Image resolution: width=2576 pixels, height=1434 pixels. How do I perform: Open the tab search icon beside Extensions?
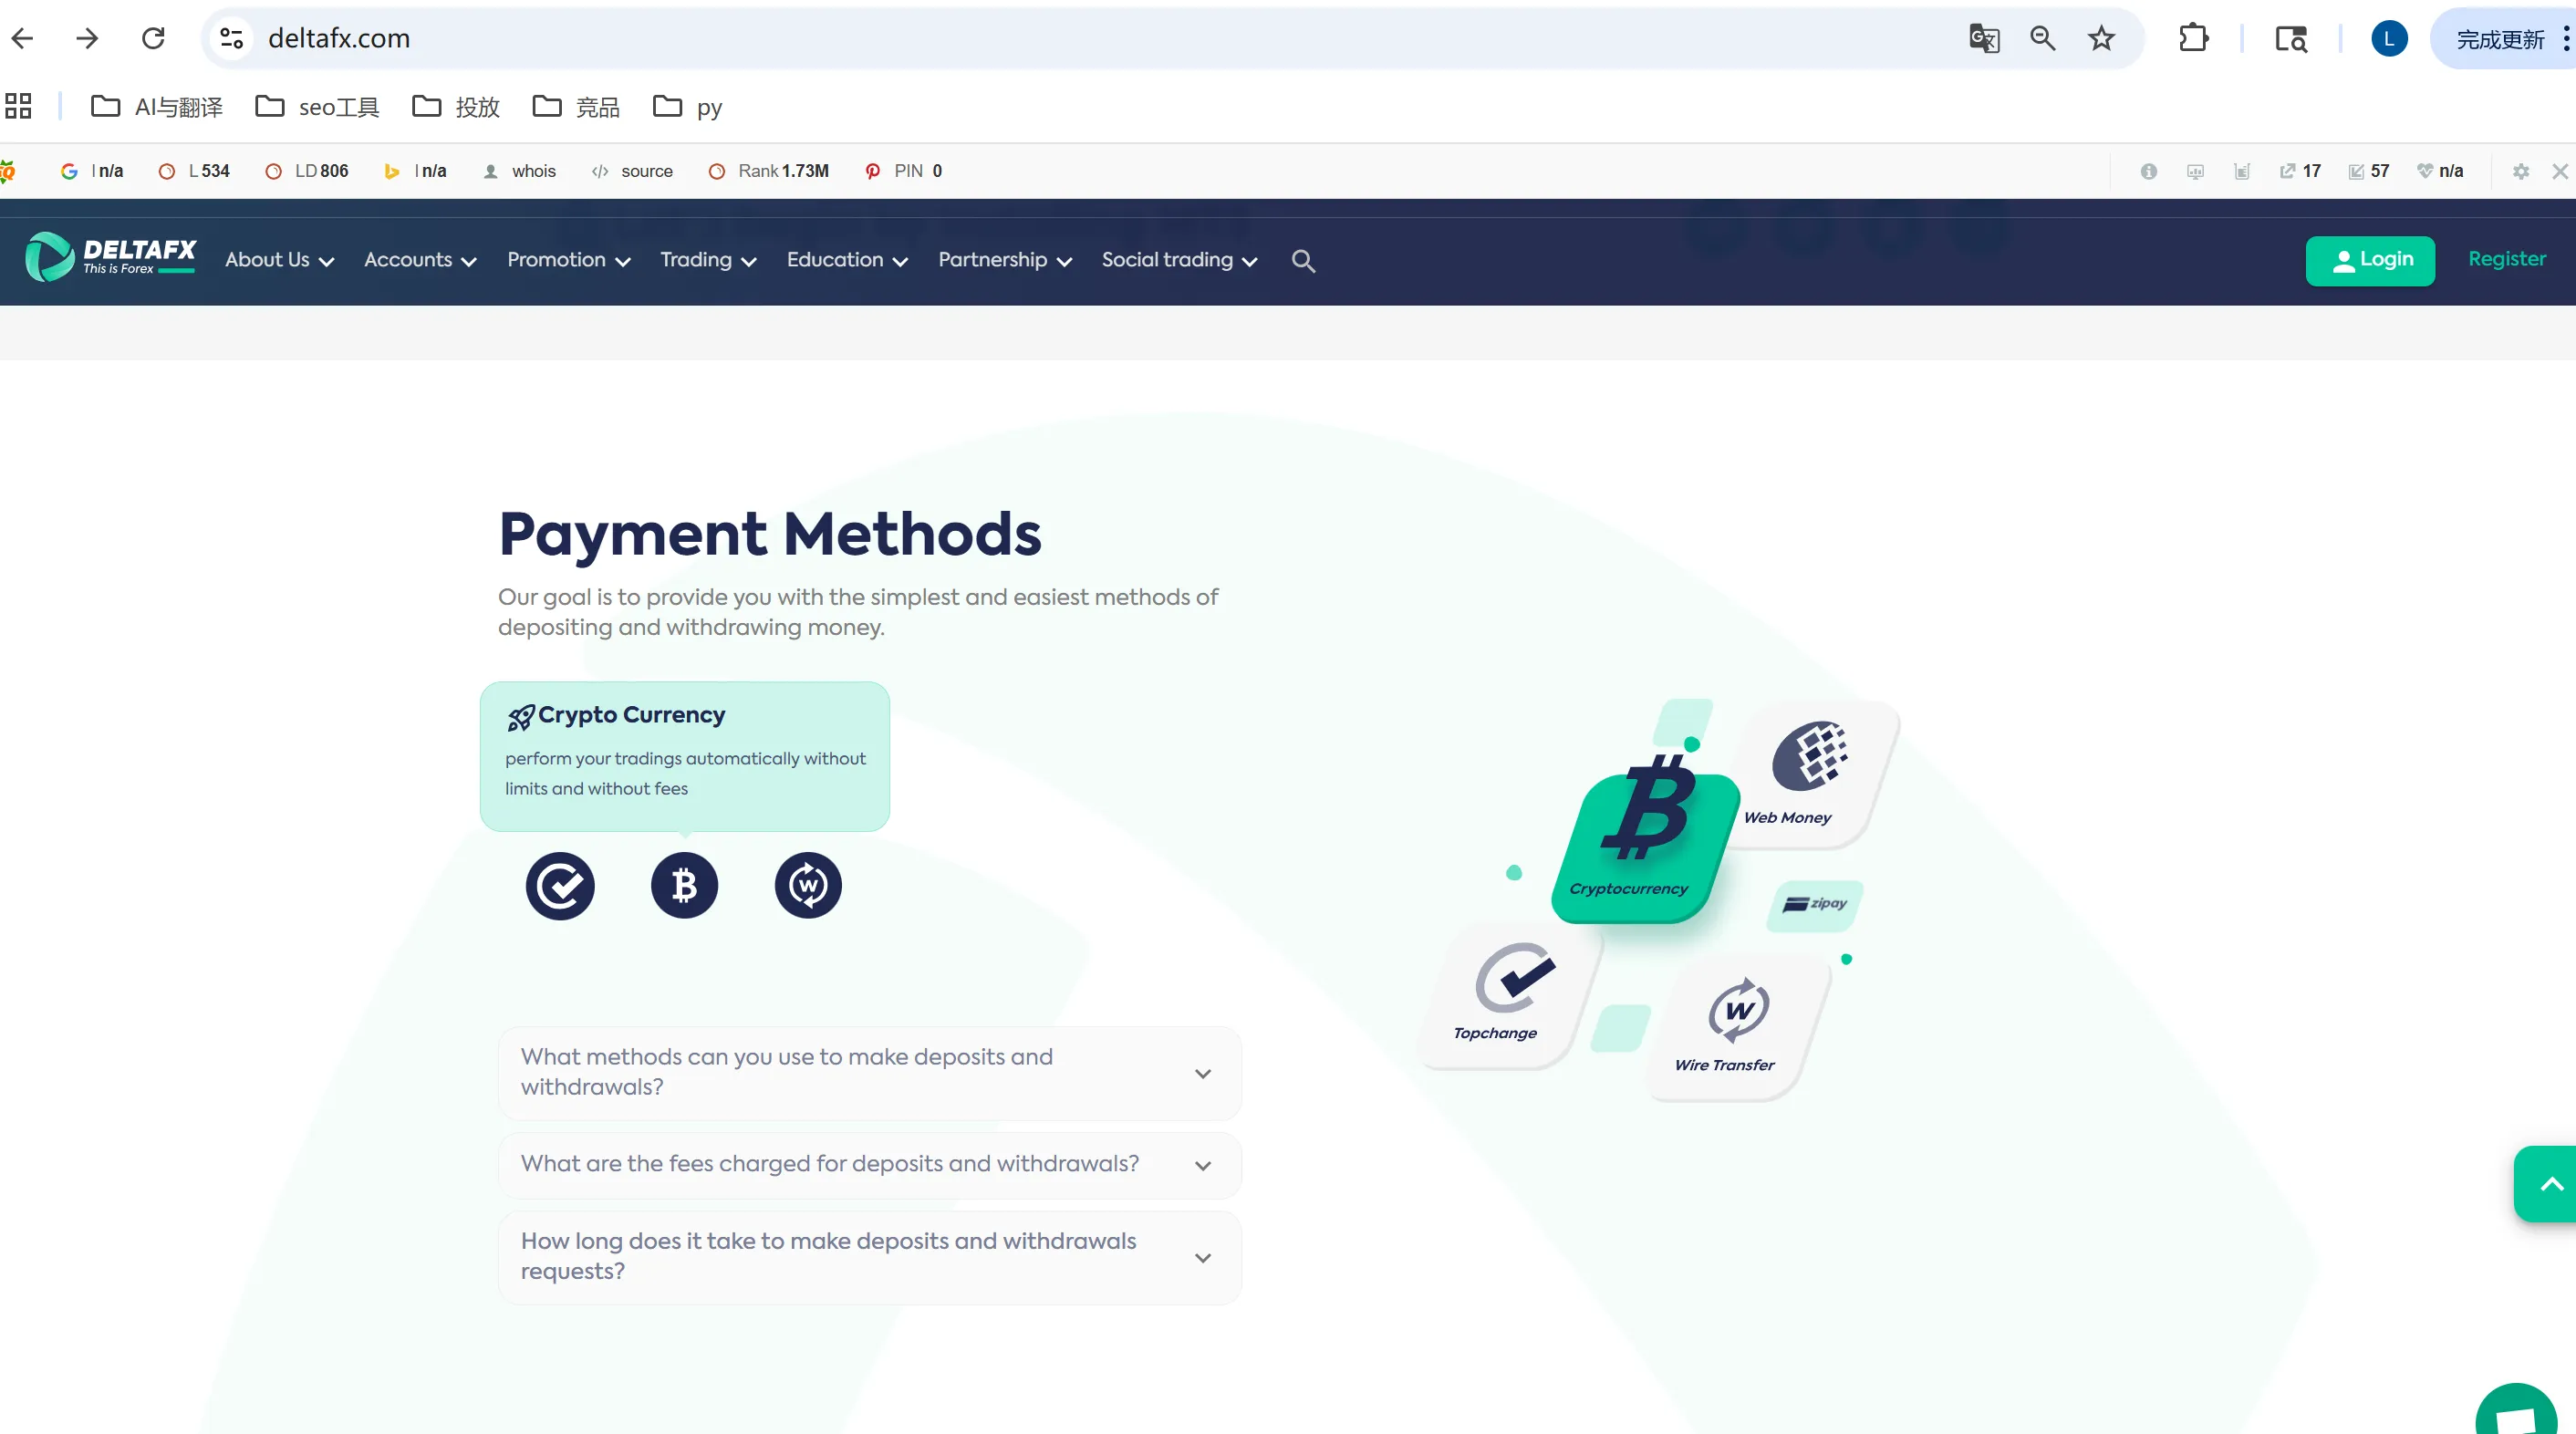(x=2291, y=38)
